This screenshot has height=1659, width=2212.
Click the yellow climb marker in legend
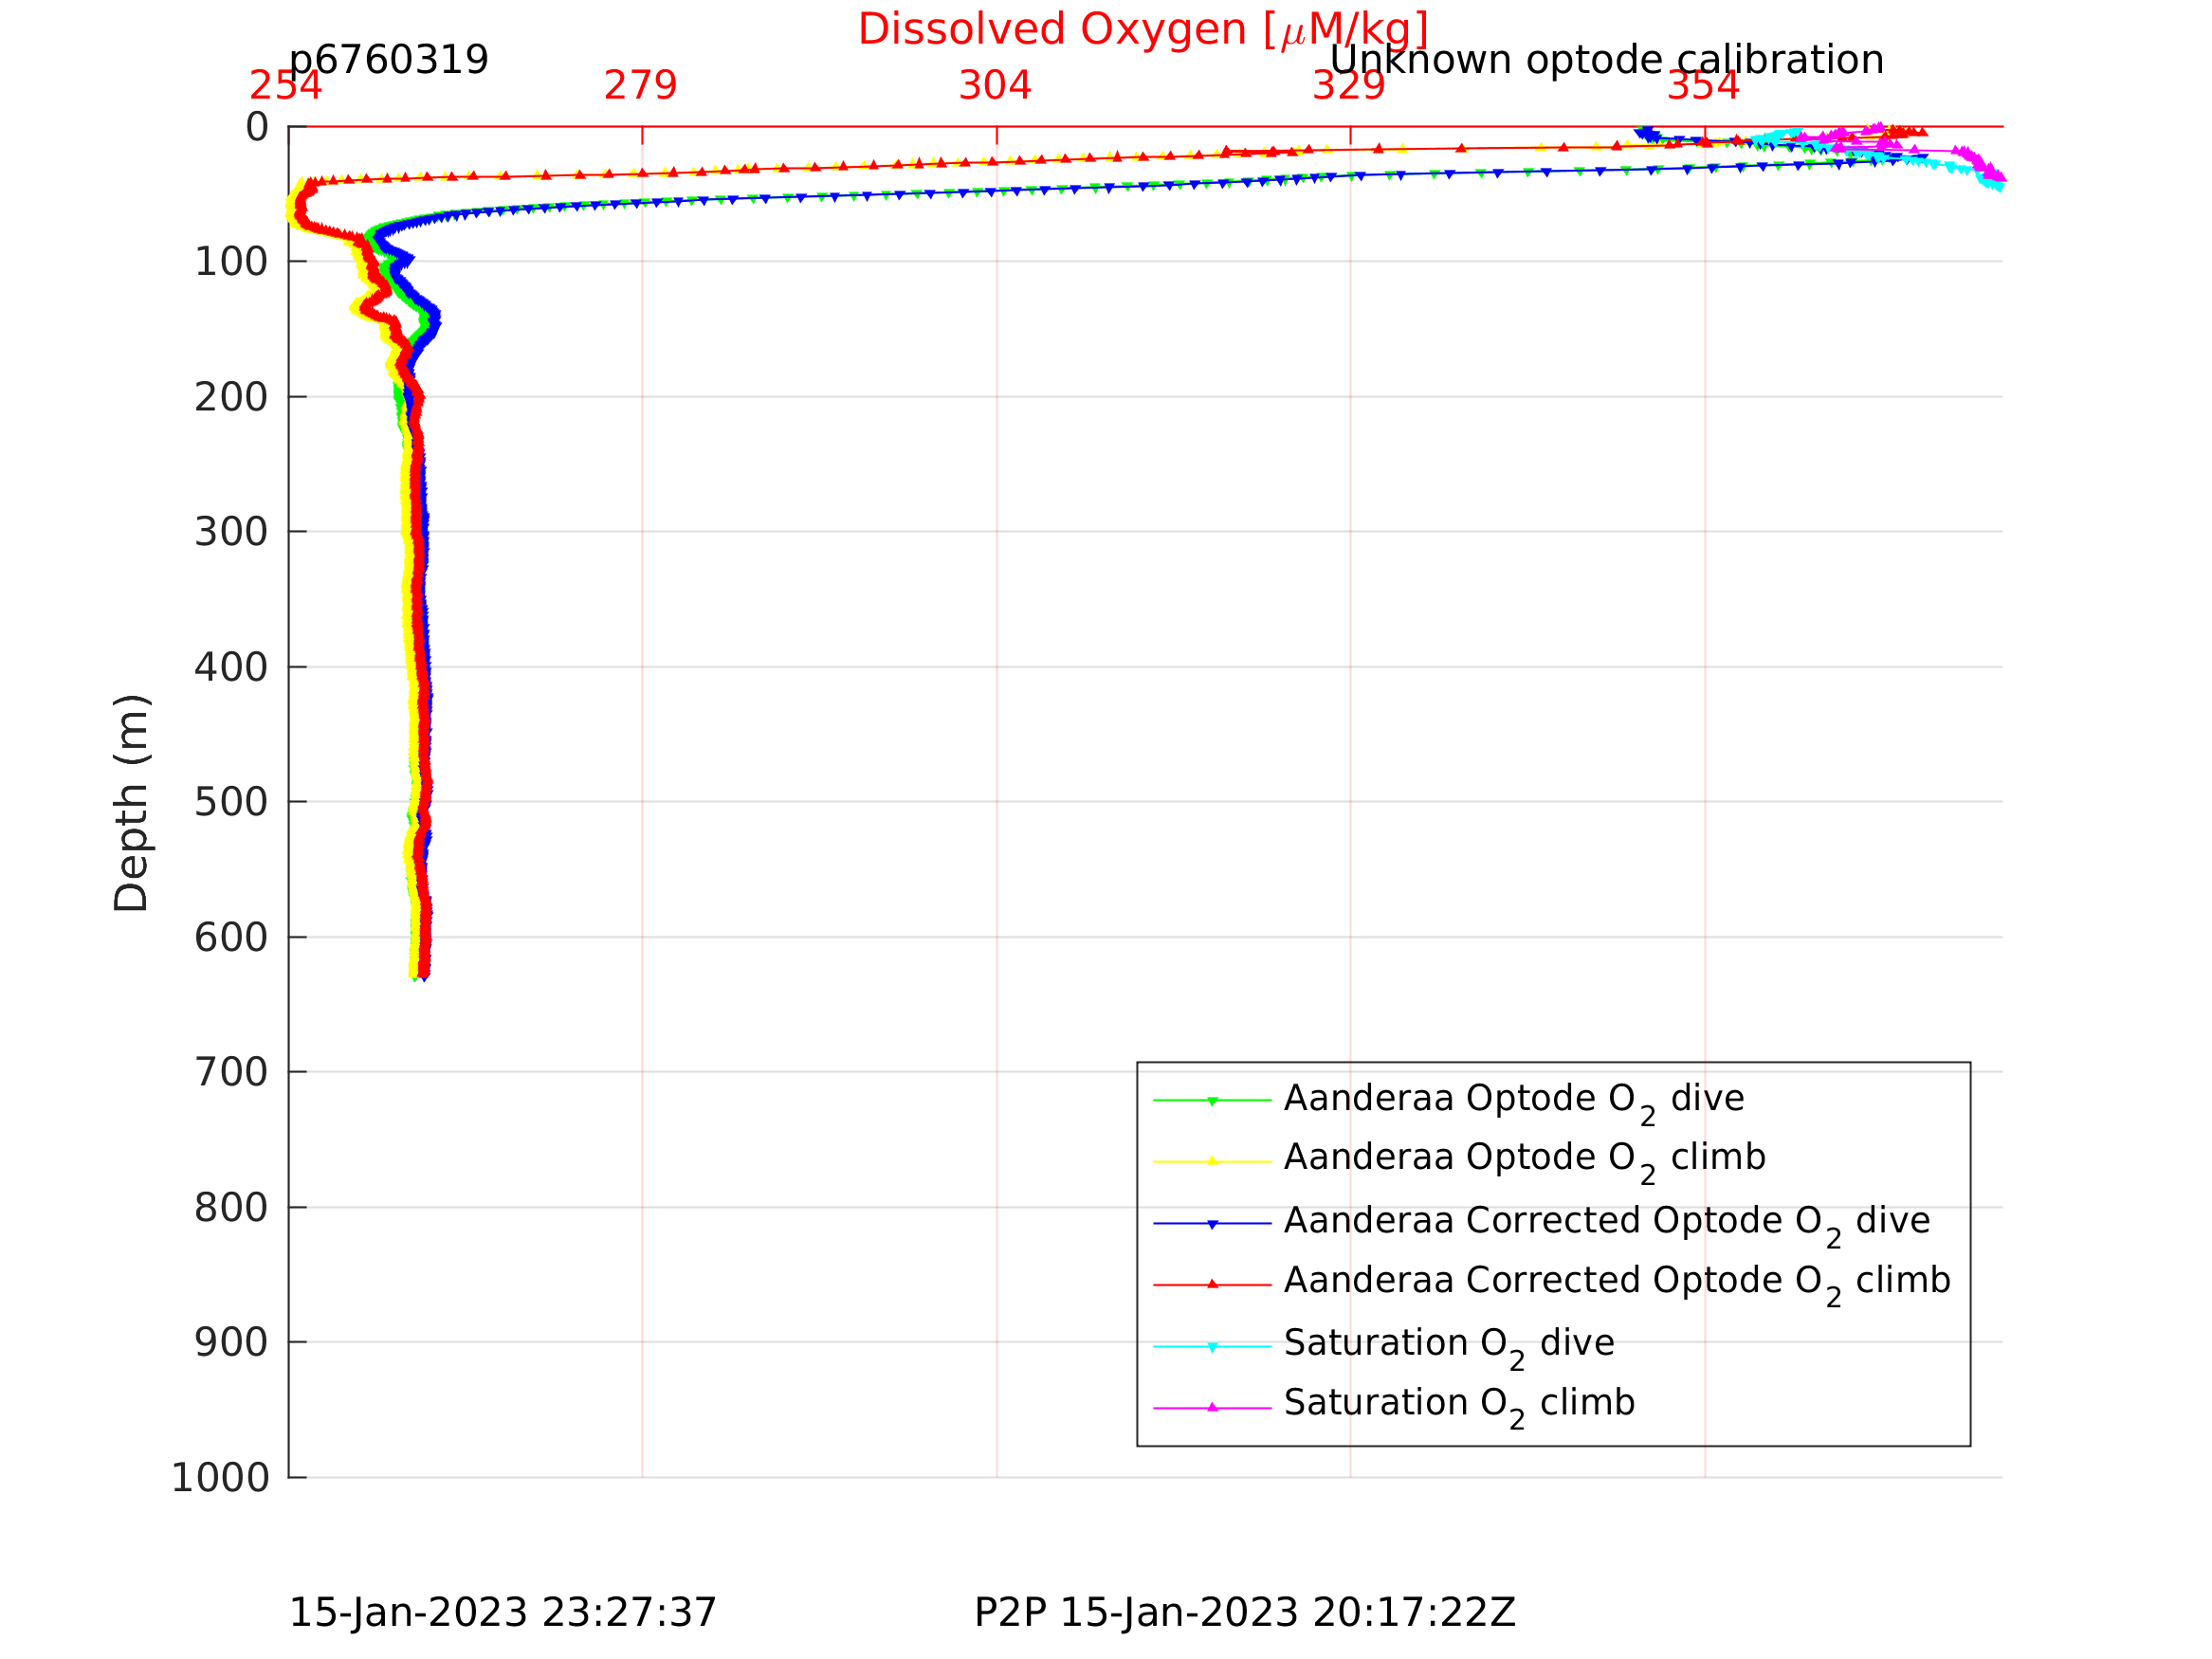(1212, 1161)
